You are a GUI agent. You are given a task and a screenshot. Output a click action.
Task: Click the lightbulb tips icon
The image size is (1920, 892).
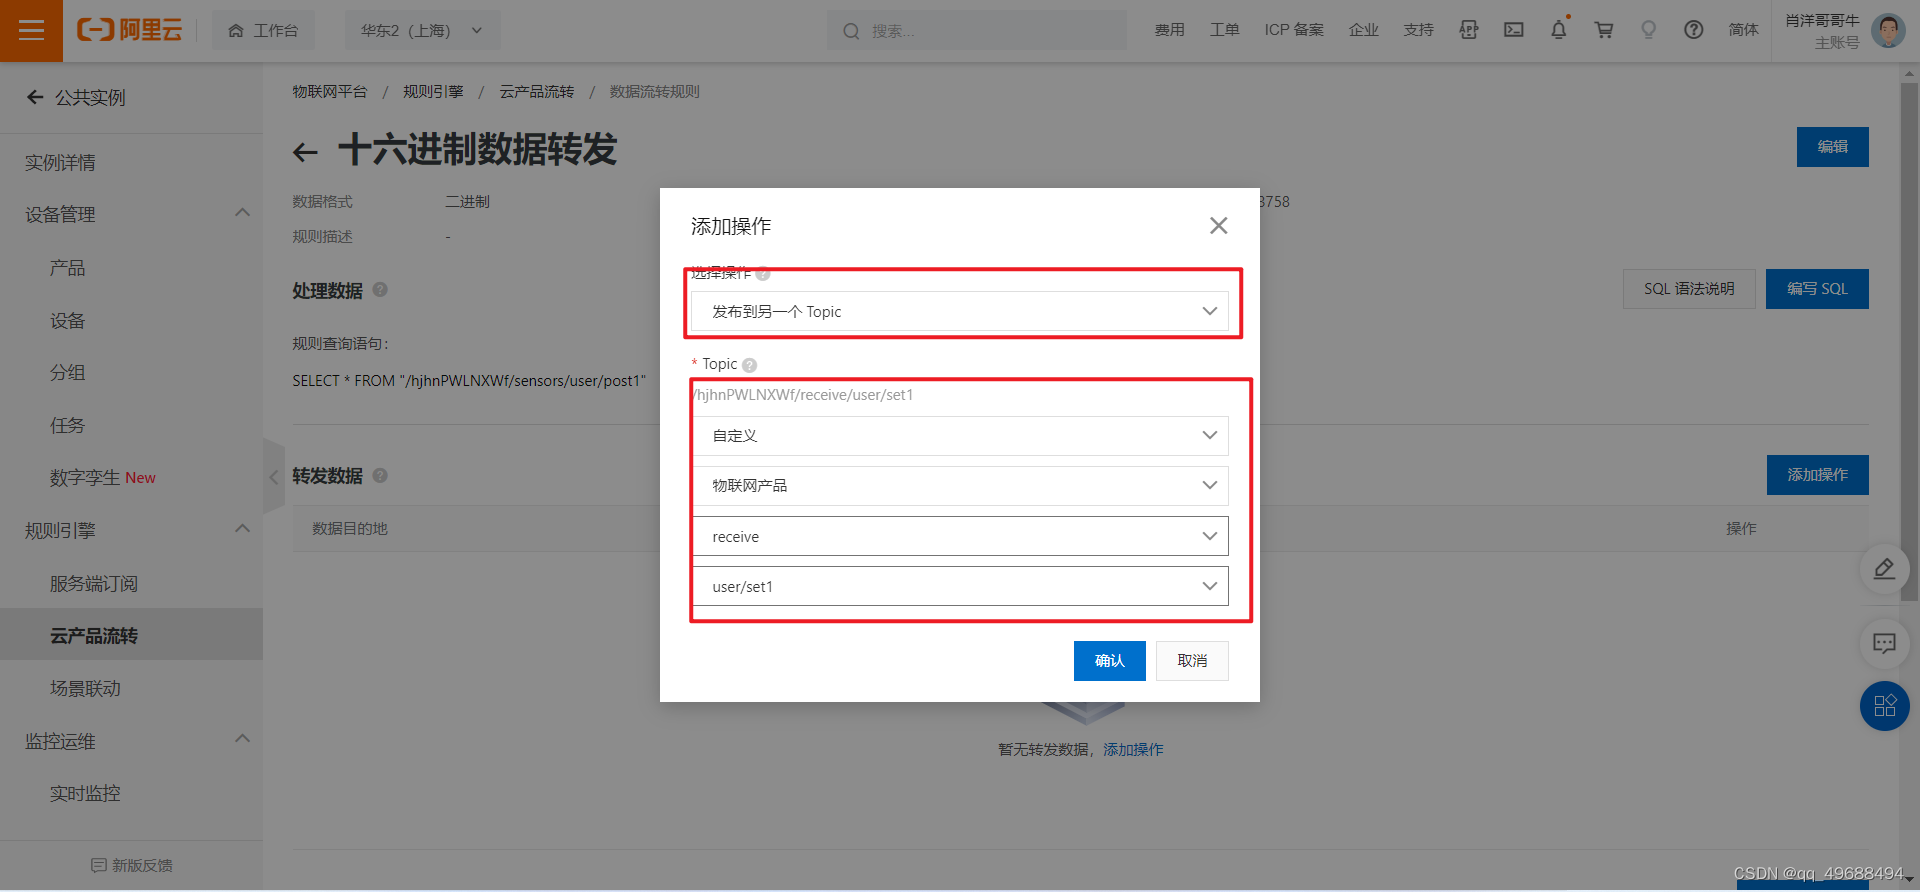coord(1649,30)
